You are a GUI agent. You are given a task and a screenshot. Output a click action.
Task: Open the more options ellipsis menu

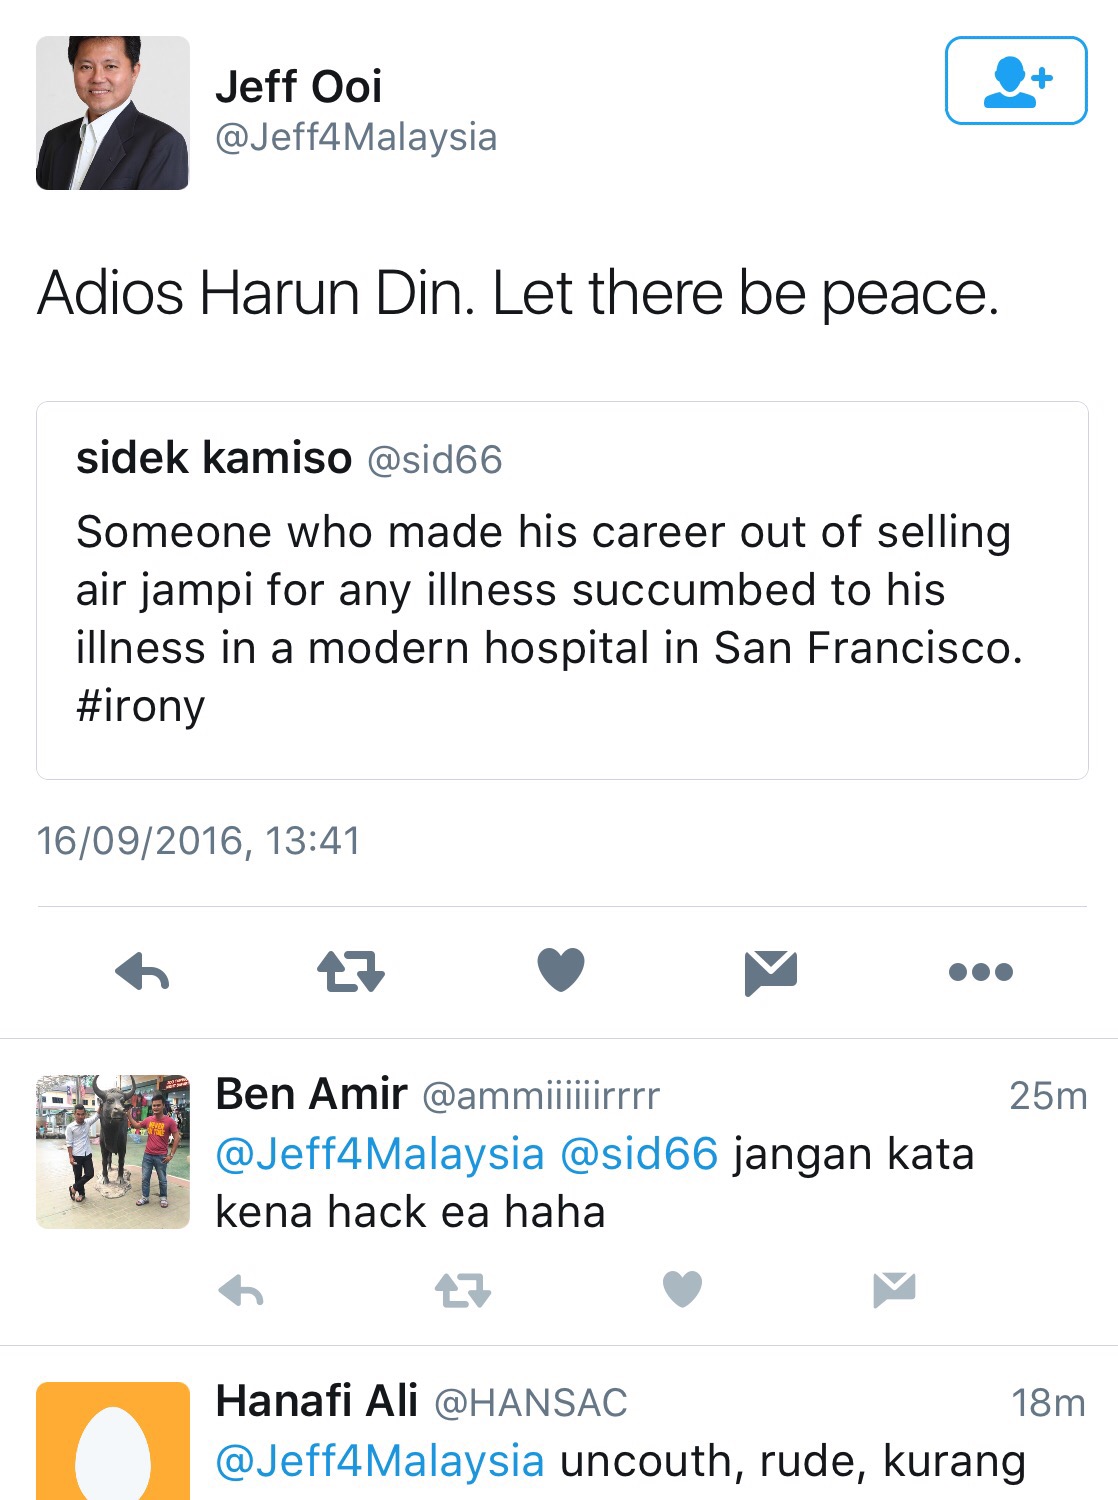pos(980,971)
